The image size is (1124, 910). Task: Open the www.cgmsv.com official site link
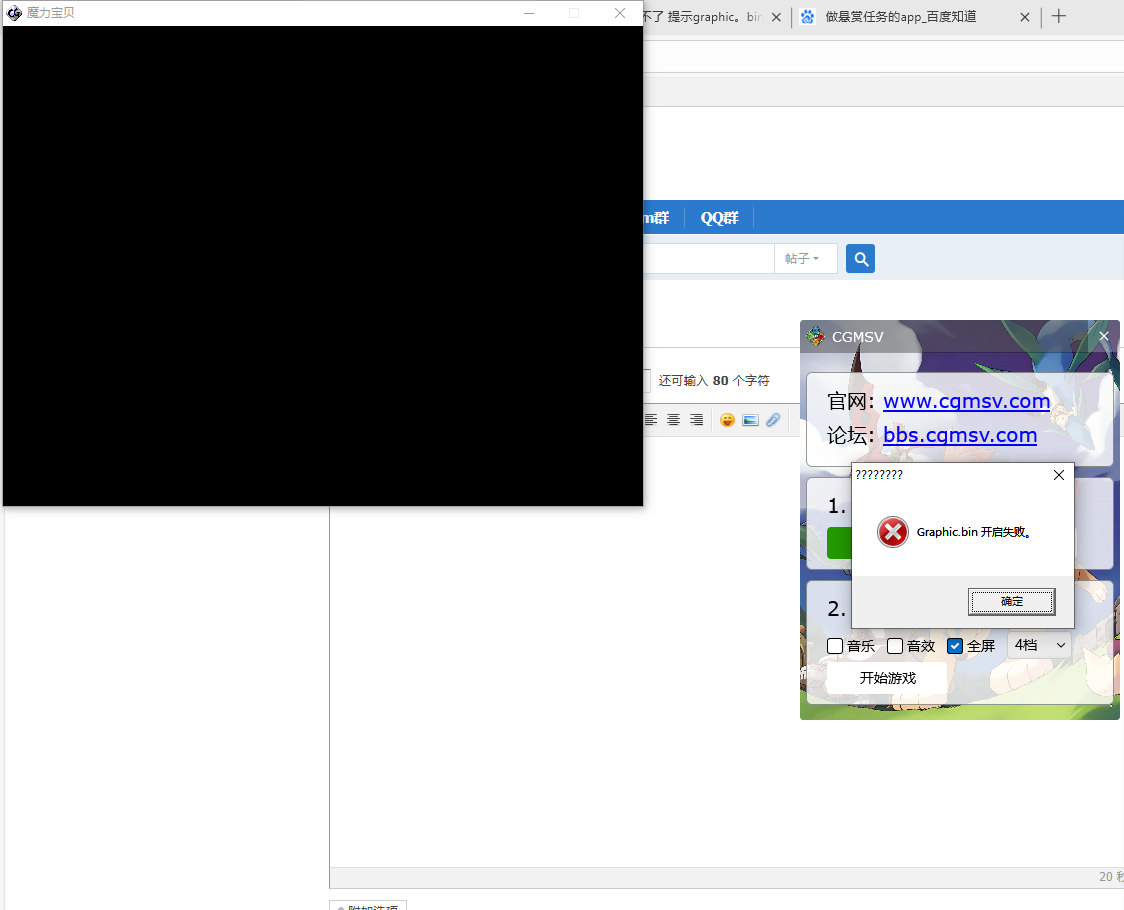[x=966, y=401]
